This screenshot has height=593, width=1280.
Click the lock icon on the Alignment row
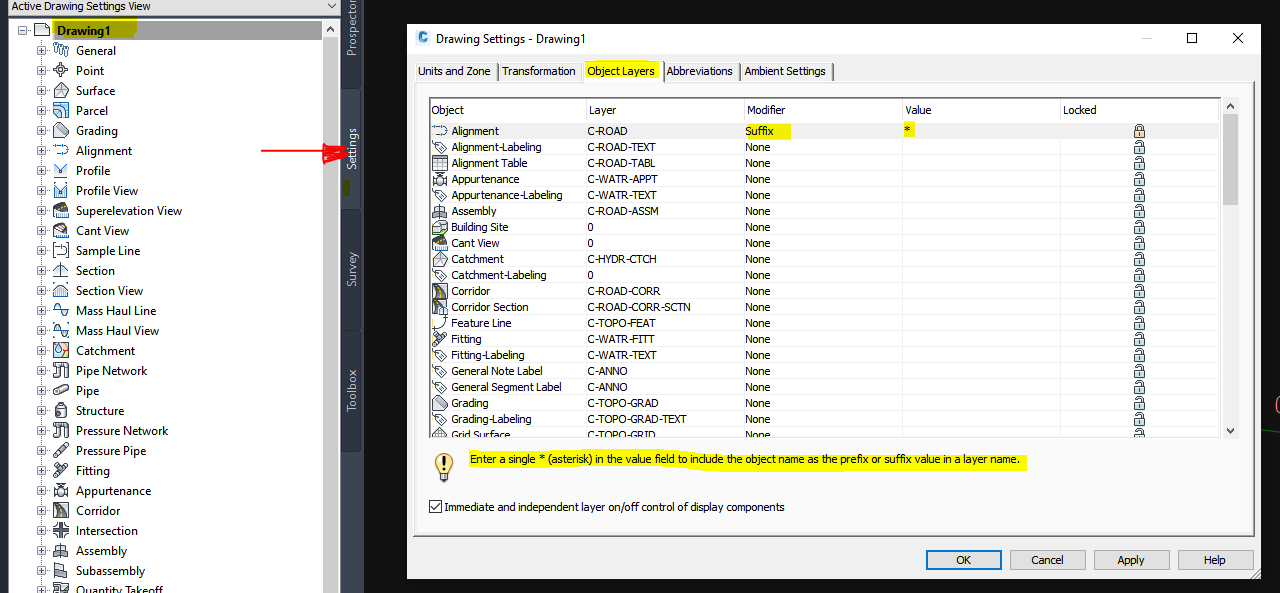(1139, 130)
